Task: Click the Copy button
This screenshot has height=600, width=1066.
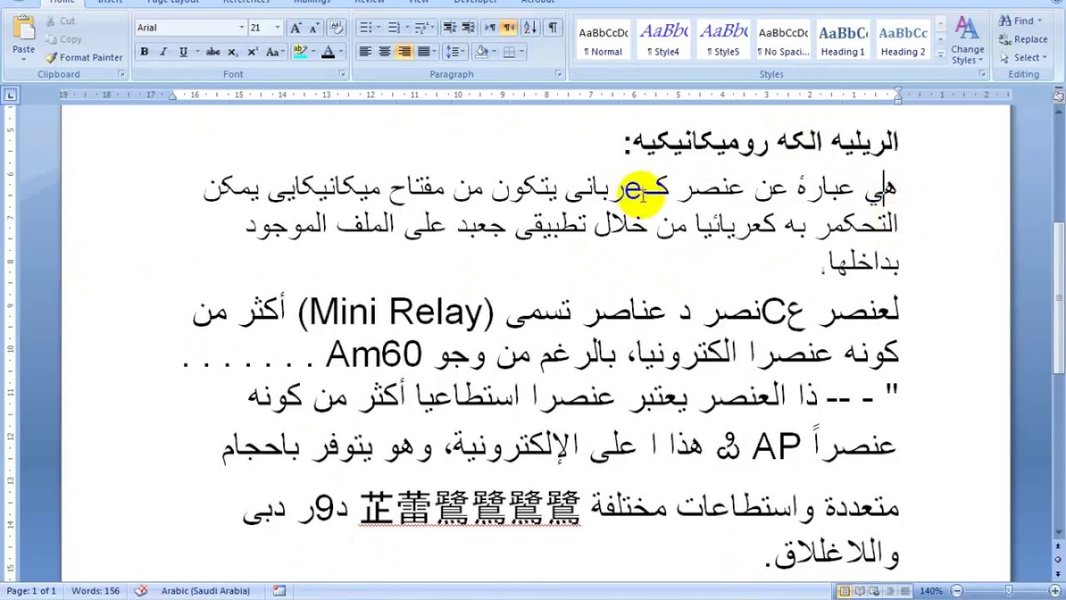Action: (x=63, y=39)
